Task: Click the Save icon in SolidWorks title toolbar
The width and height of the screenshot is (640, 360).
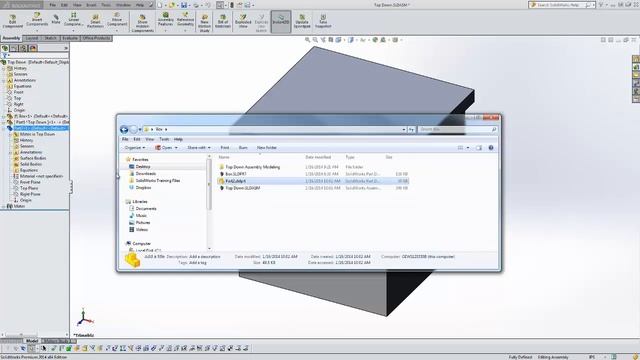Action: 184,5
